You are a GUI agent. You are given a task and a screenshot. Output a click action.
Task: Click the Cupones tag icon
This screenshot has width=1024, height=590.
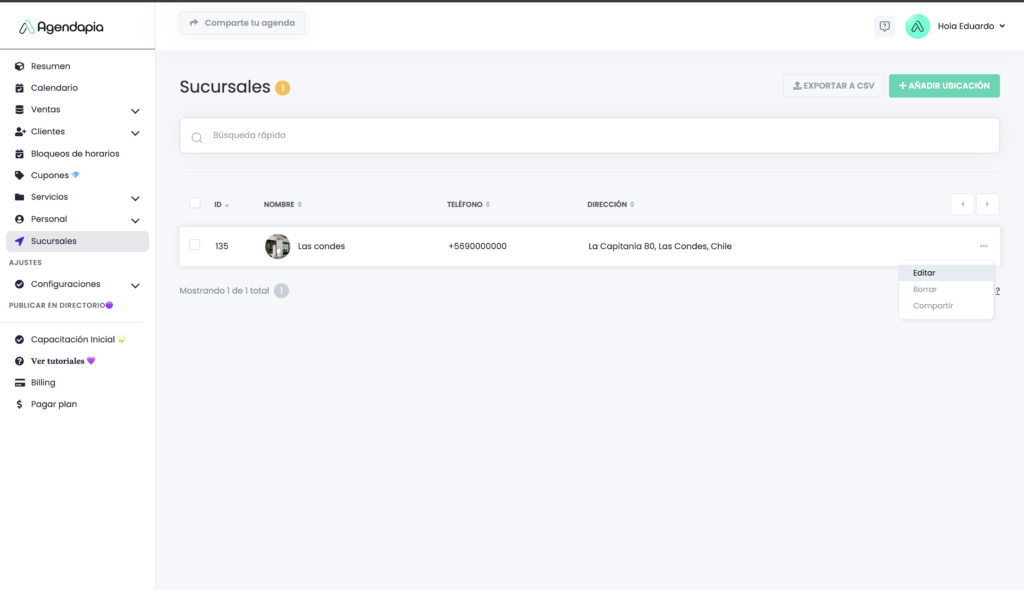tap(19, 175)
